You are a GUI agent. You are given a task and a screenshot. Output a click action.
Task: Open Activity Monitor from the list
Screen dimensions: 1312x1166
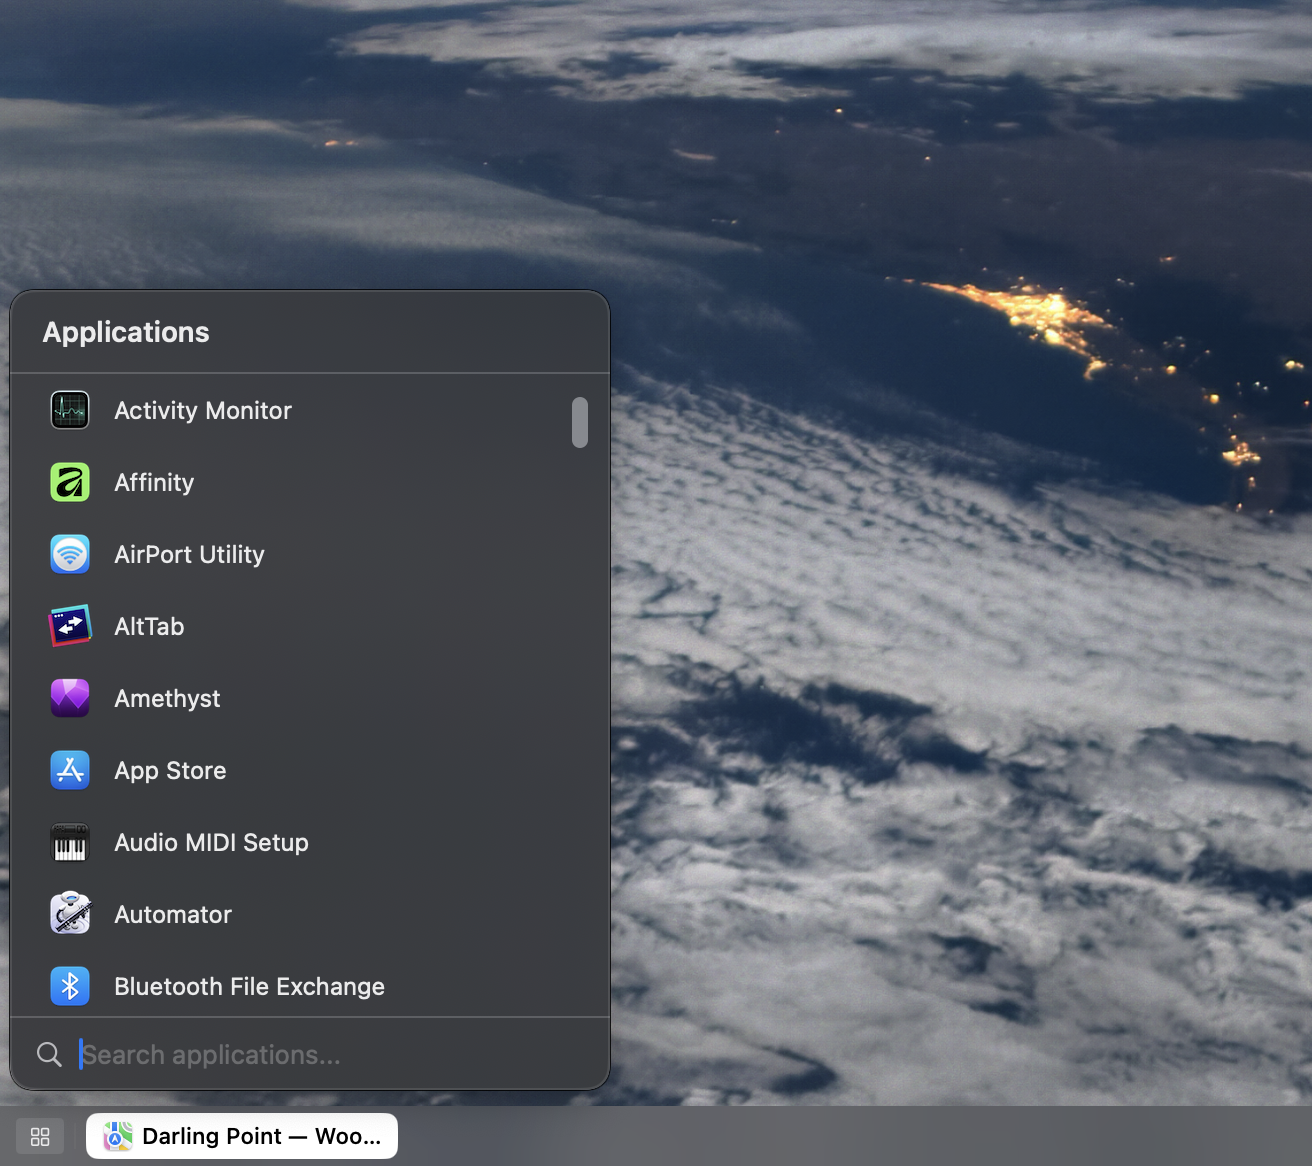pyautogui.click(x=202, y=410)
